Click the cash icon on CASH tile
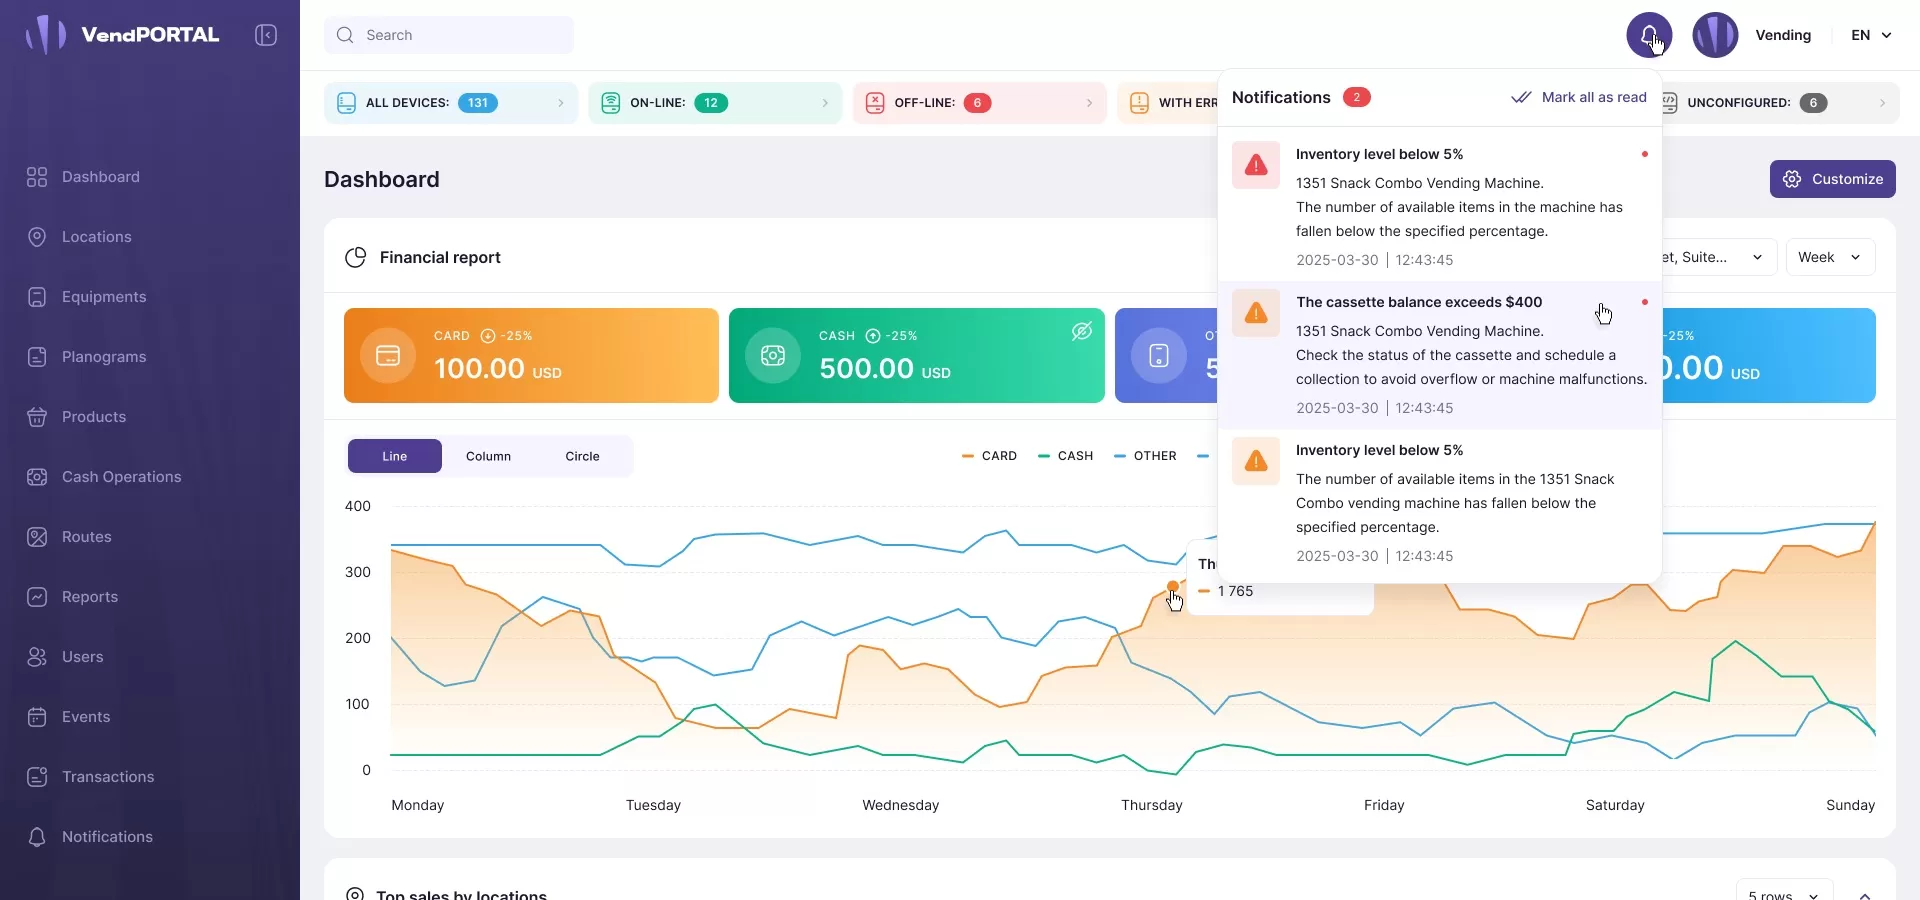 click(x=773, y=356)
